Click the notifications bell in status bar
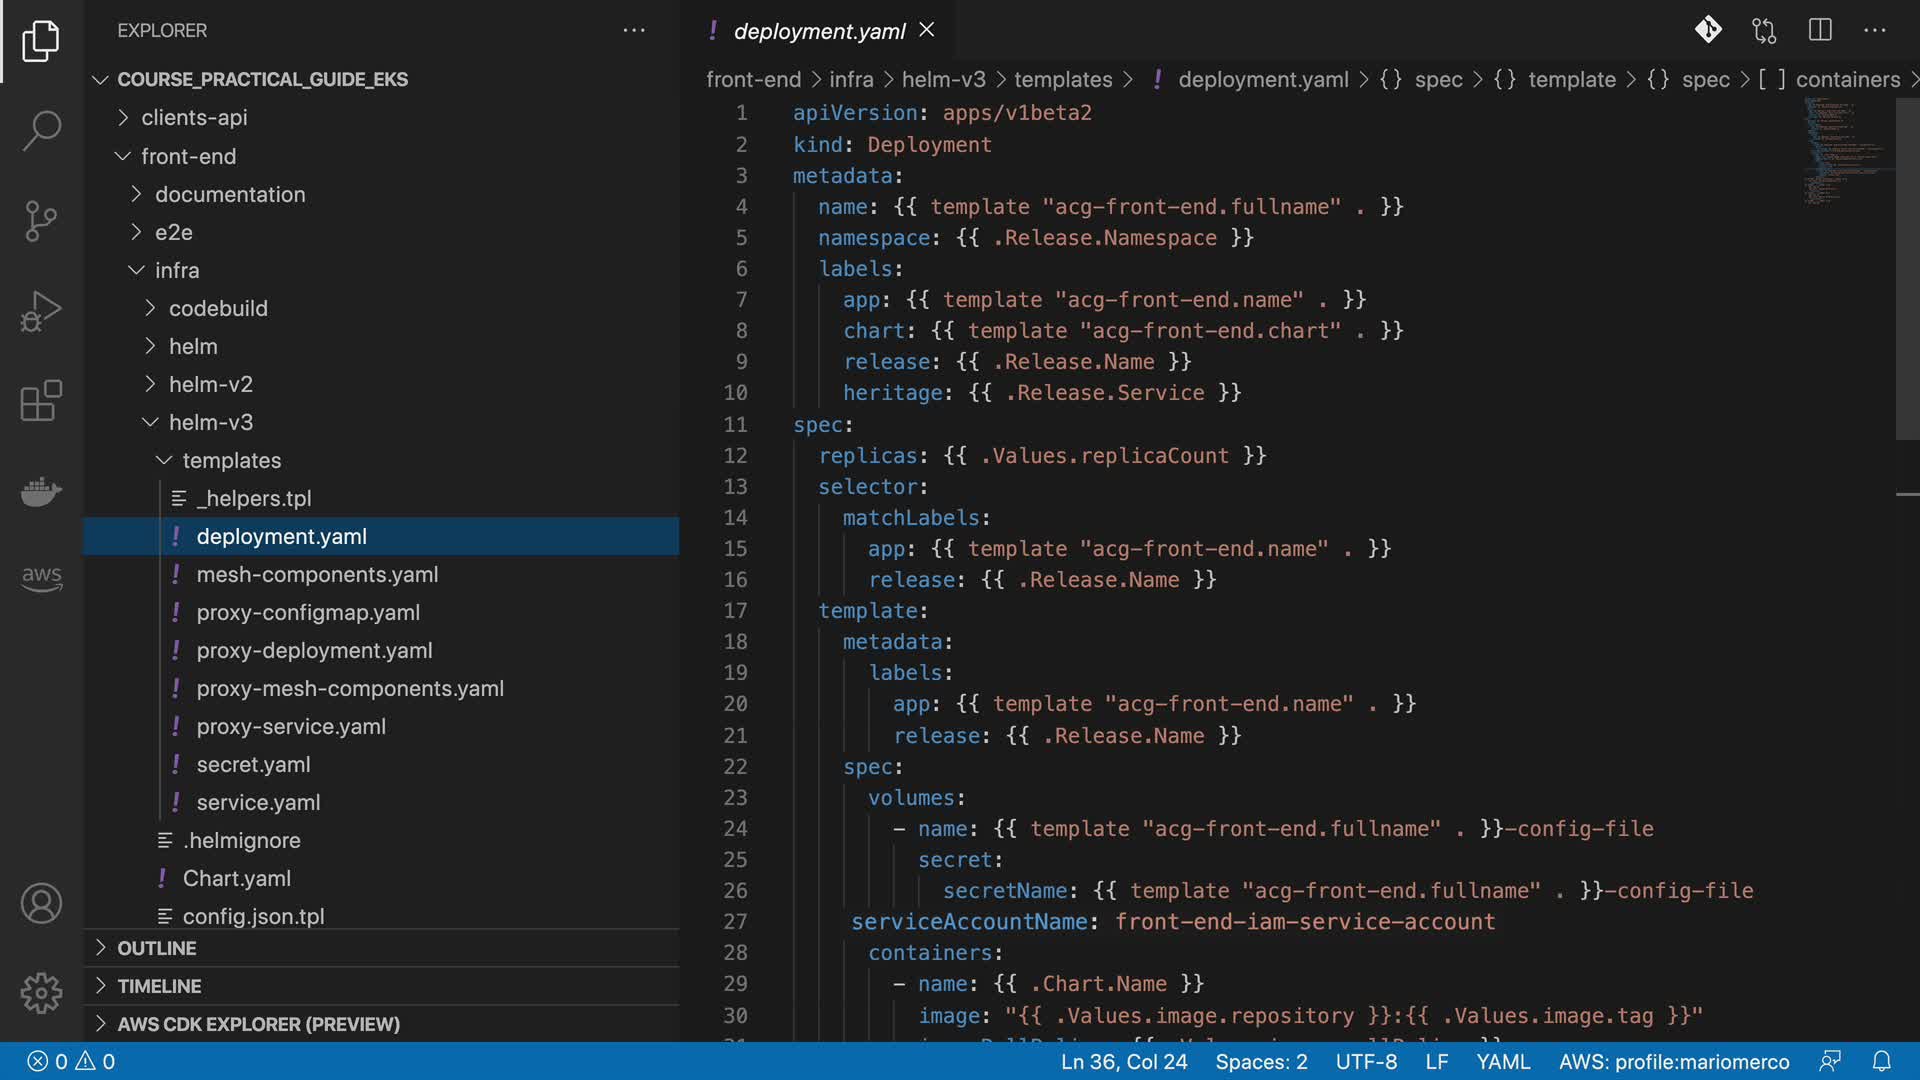 (x=1881, y=1061)
